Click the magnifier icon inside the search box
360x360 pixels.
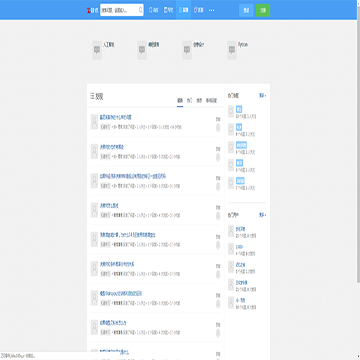point(140,10)
